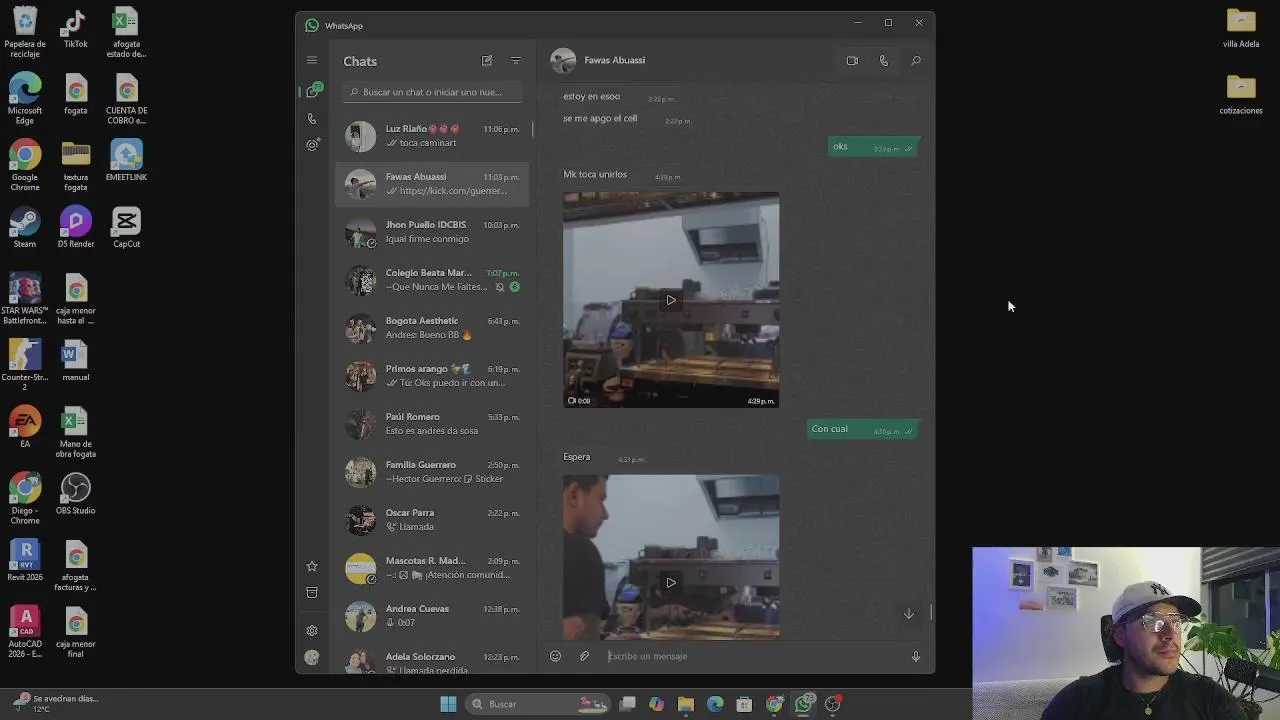Open the emoji picker in message bar

[x=555, y=656]
